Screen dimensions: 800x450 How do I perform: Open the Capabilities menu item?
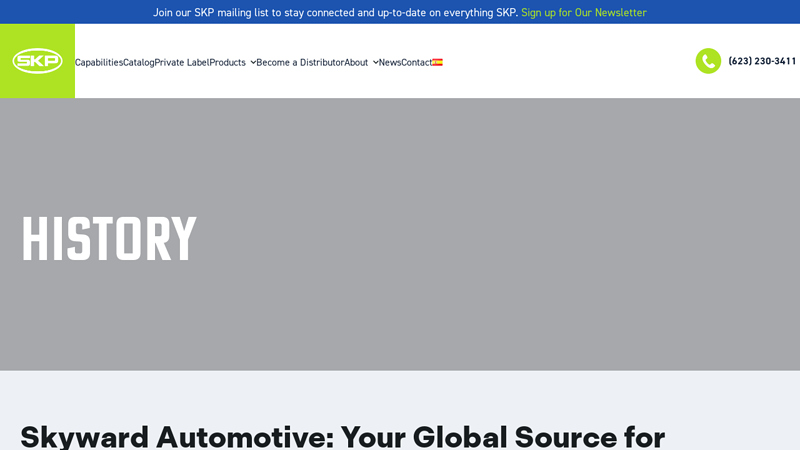coord(99,62)
